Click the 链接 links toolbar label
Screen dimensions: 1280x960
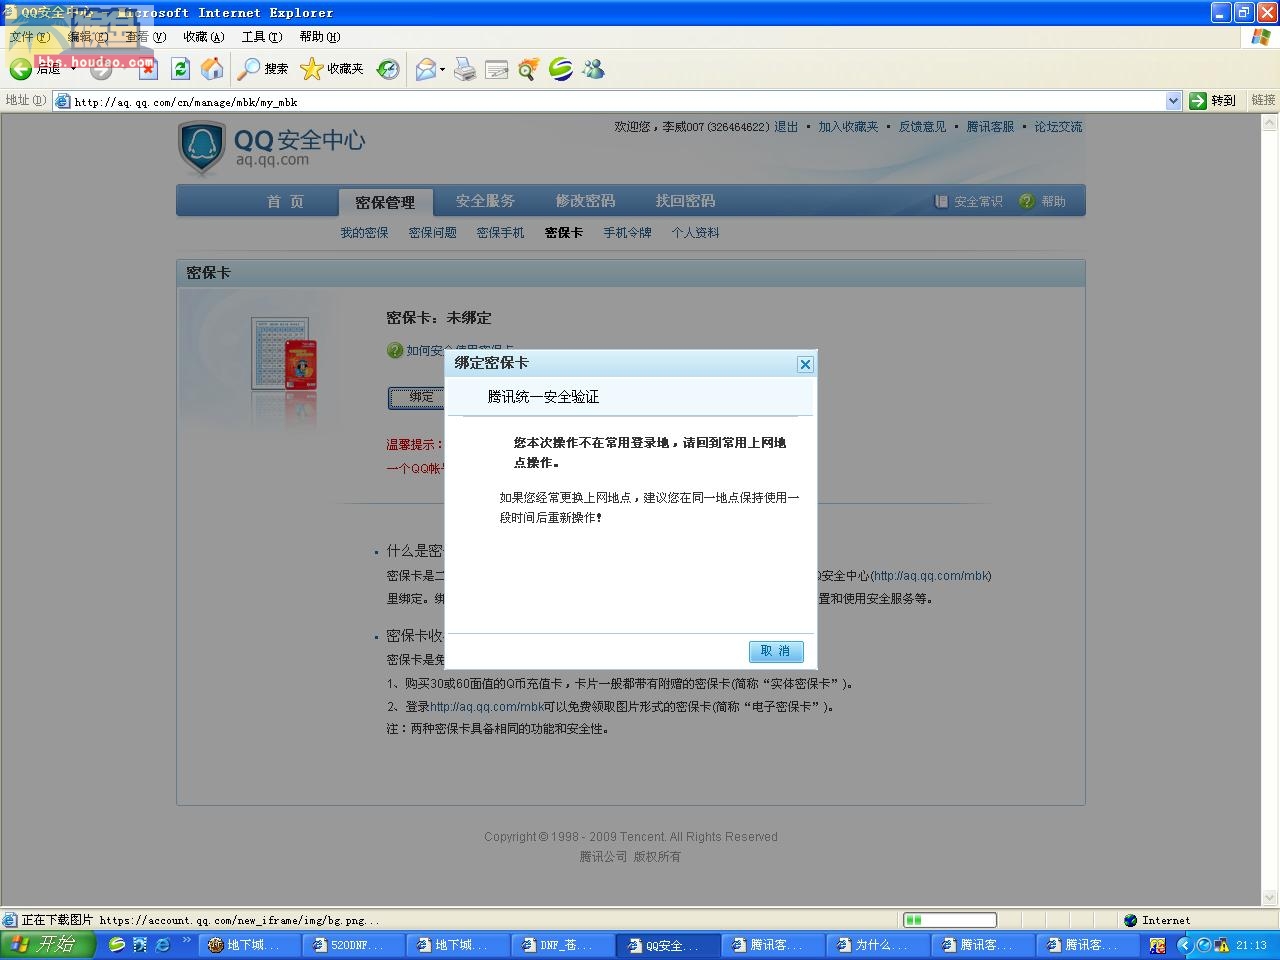coord(1263,100)
